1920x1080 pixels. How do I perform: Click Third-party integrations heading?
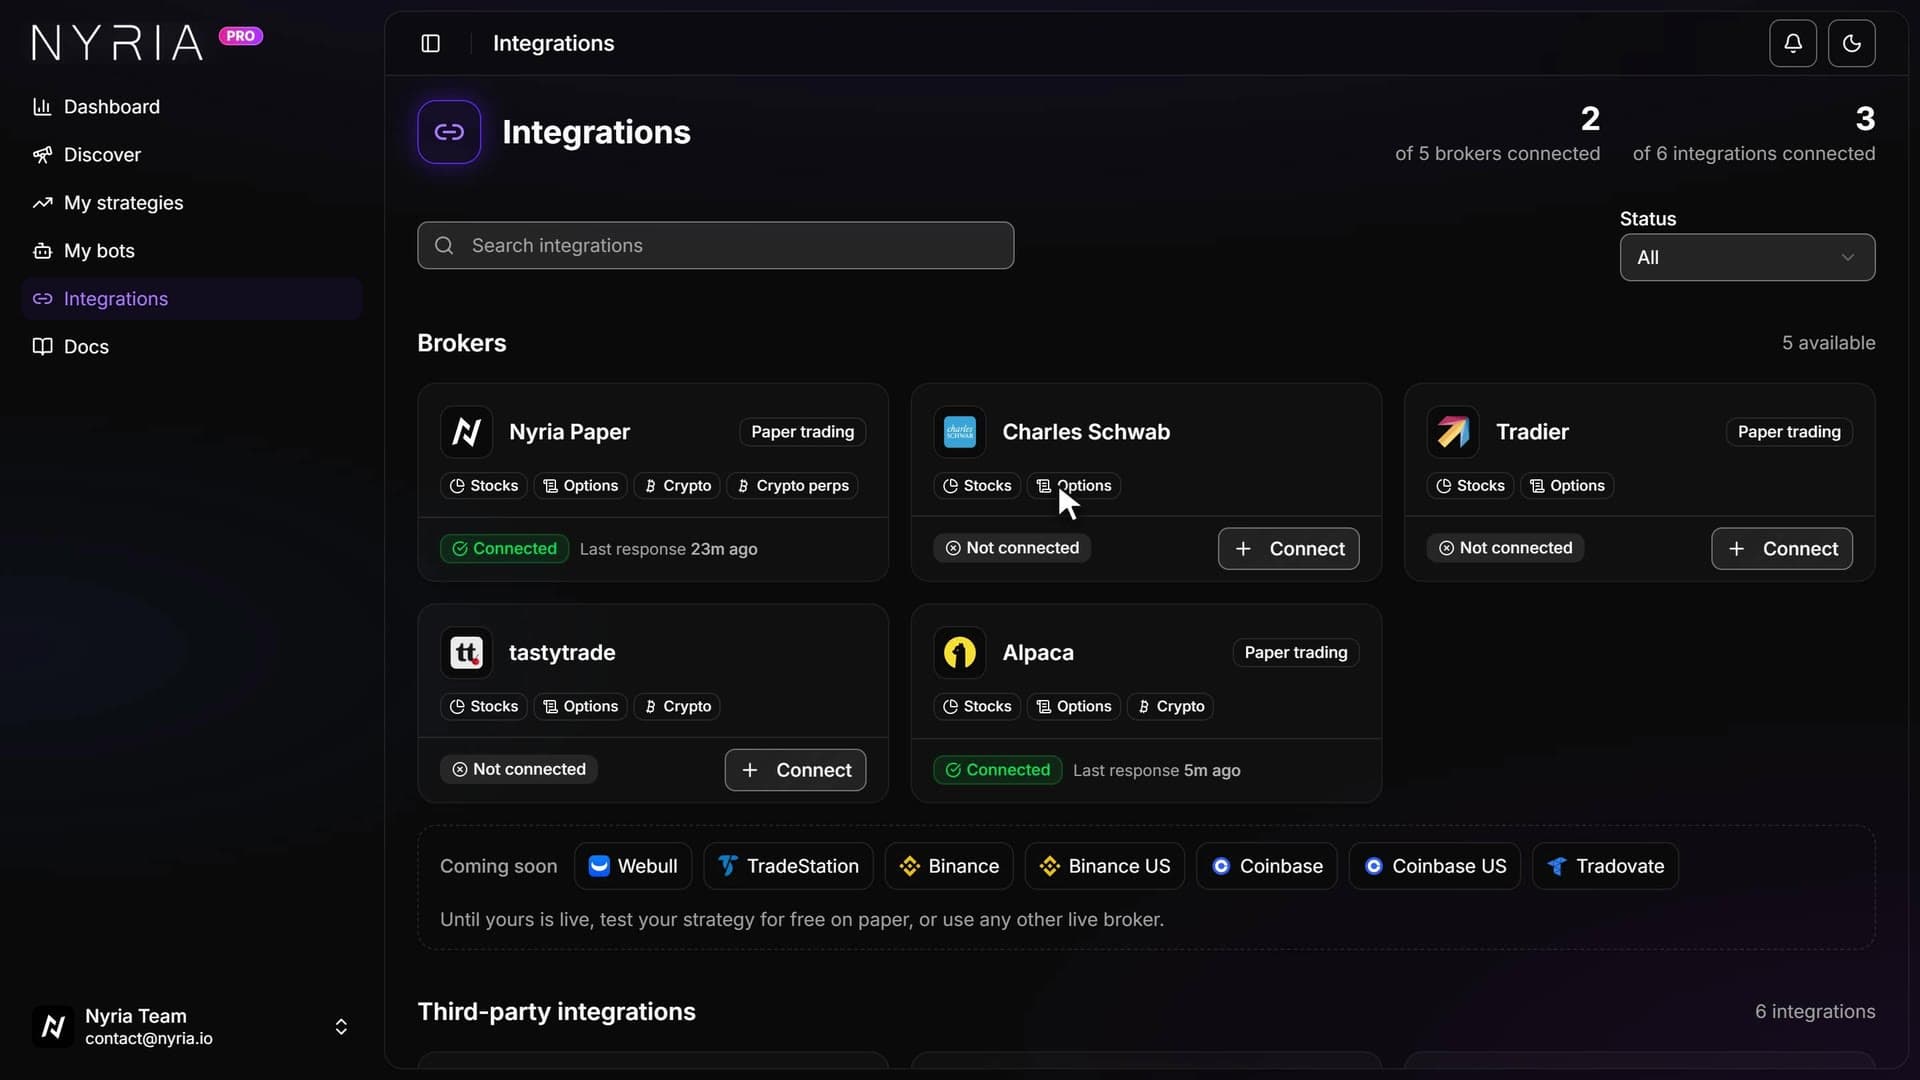(x=557, y=1012)
